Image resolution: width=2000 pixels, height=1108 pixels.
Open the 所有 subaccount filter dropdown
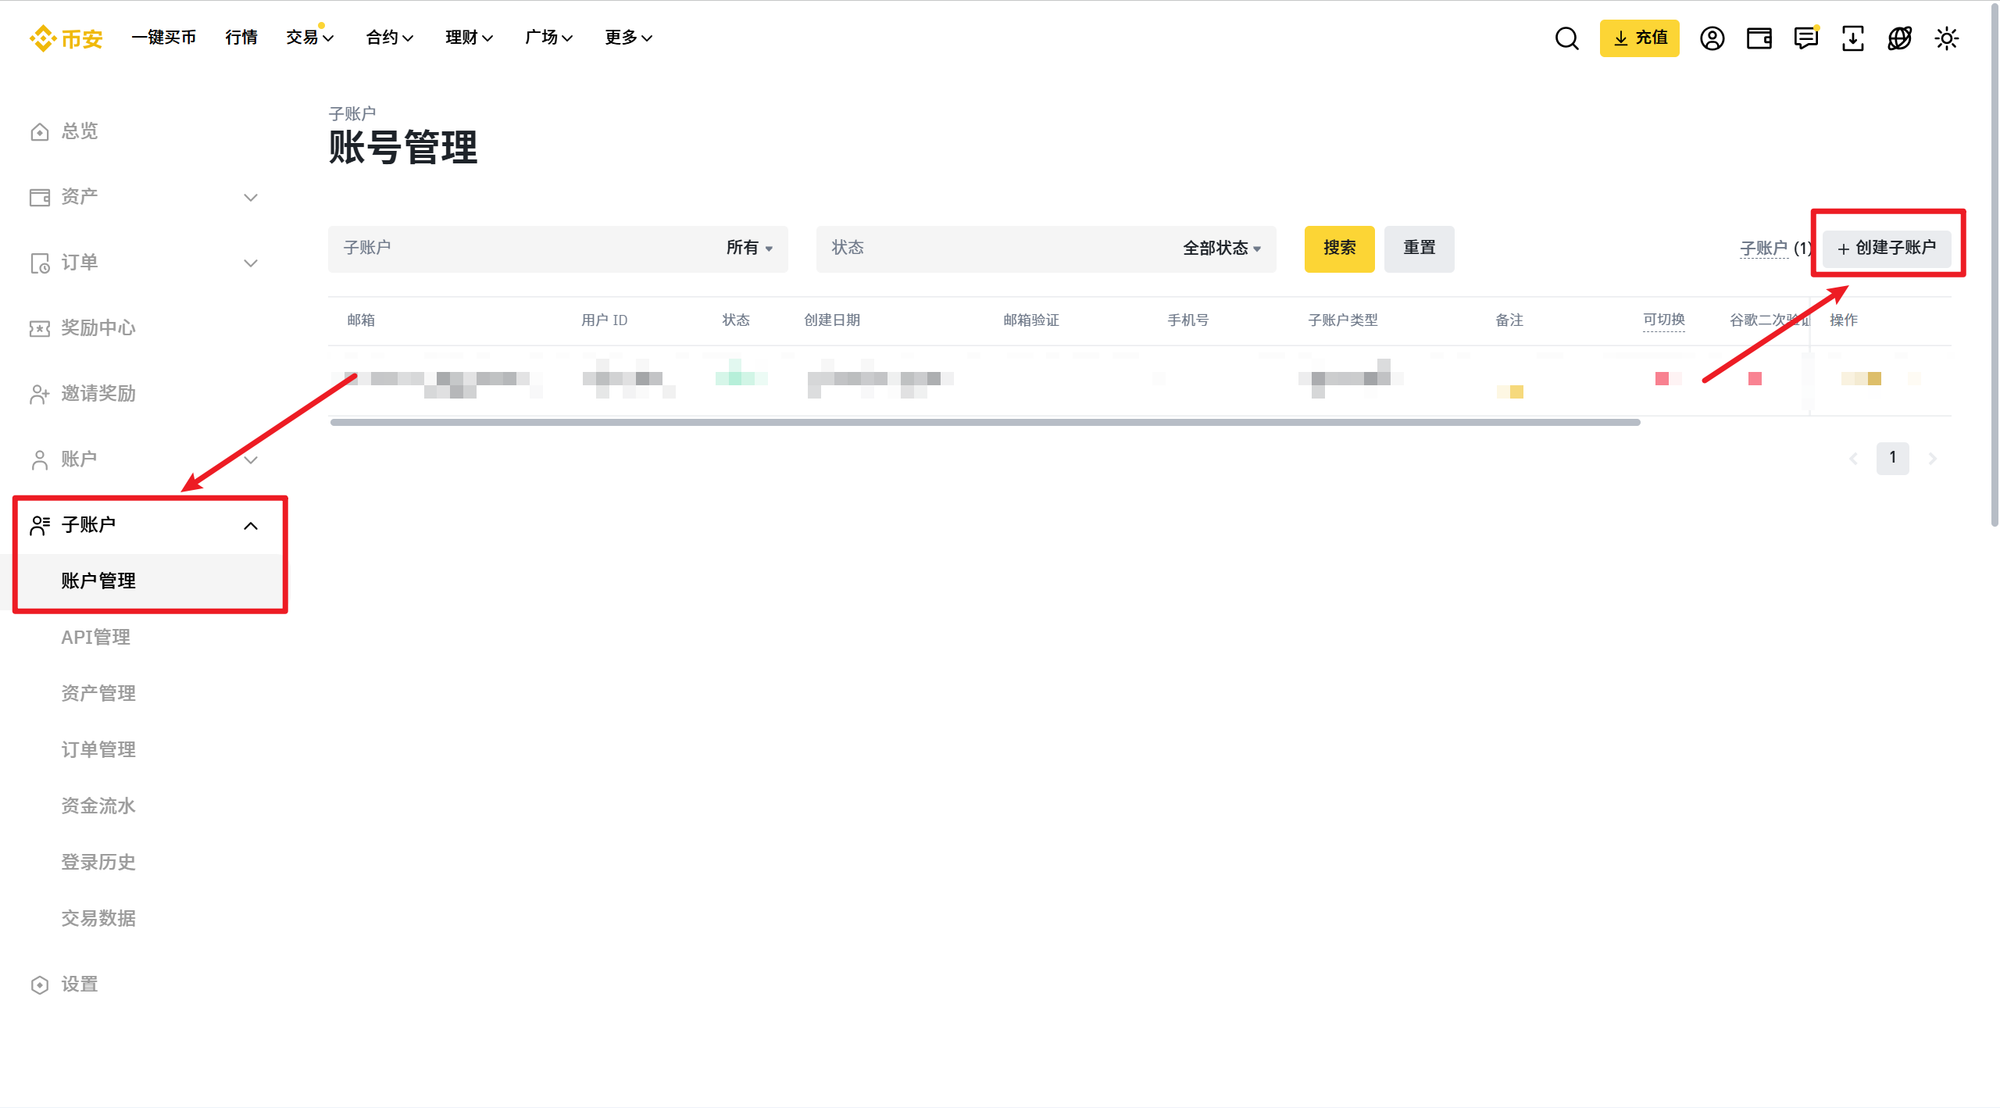(x=748, y=249)
